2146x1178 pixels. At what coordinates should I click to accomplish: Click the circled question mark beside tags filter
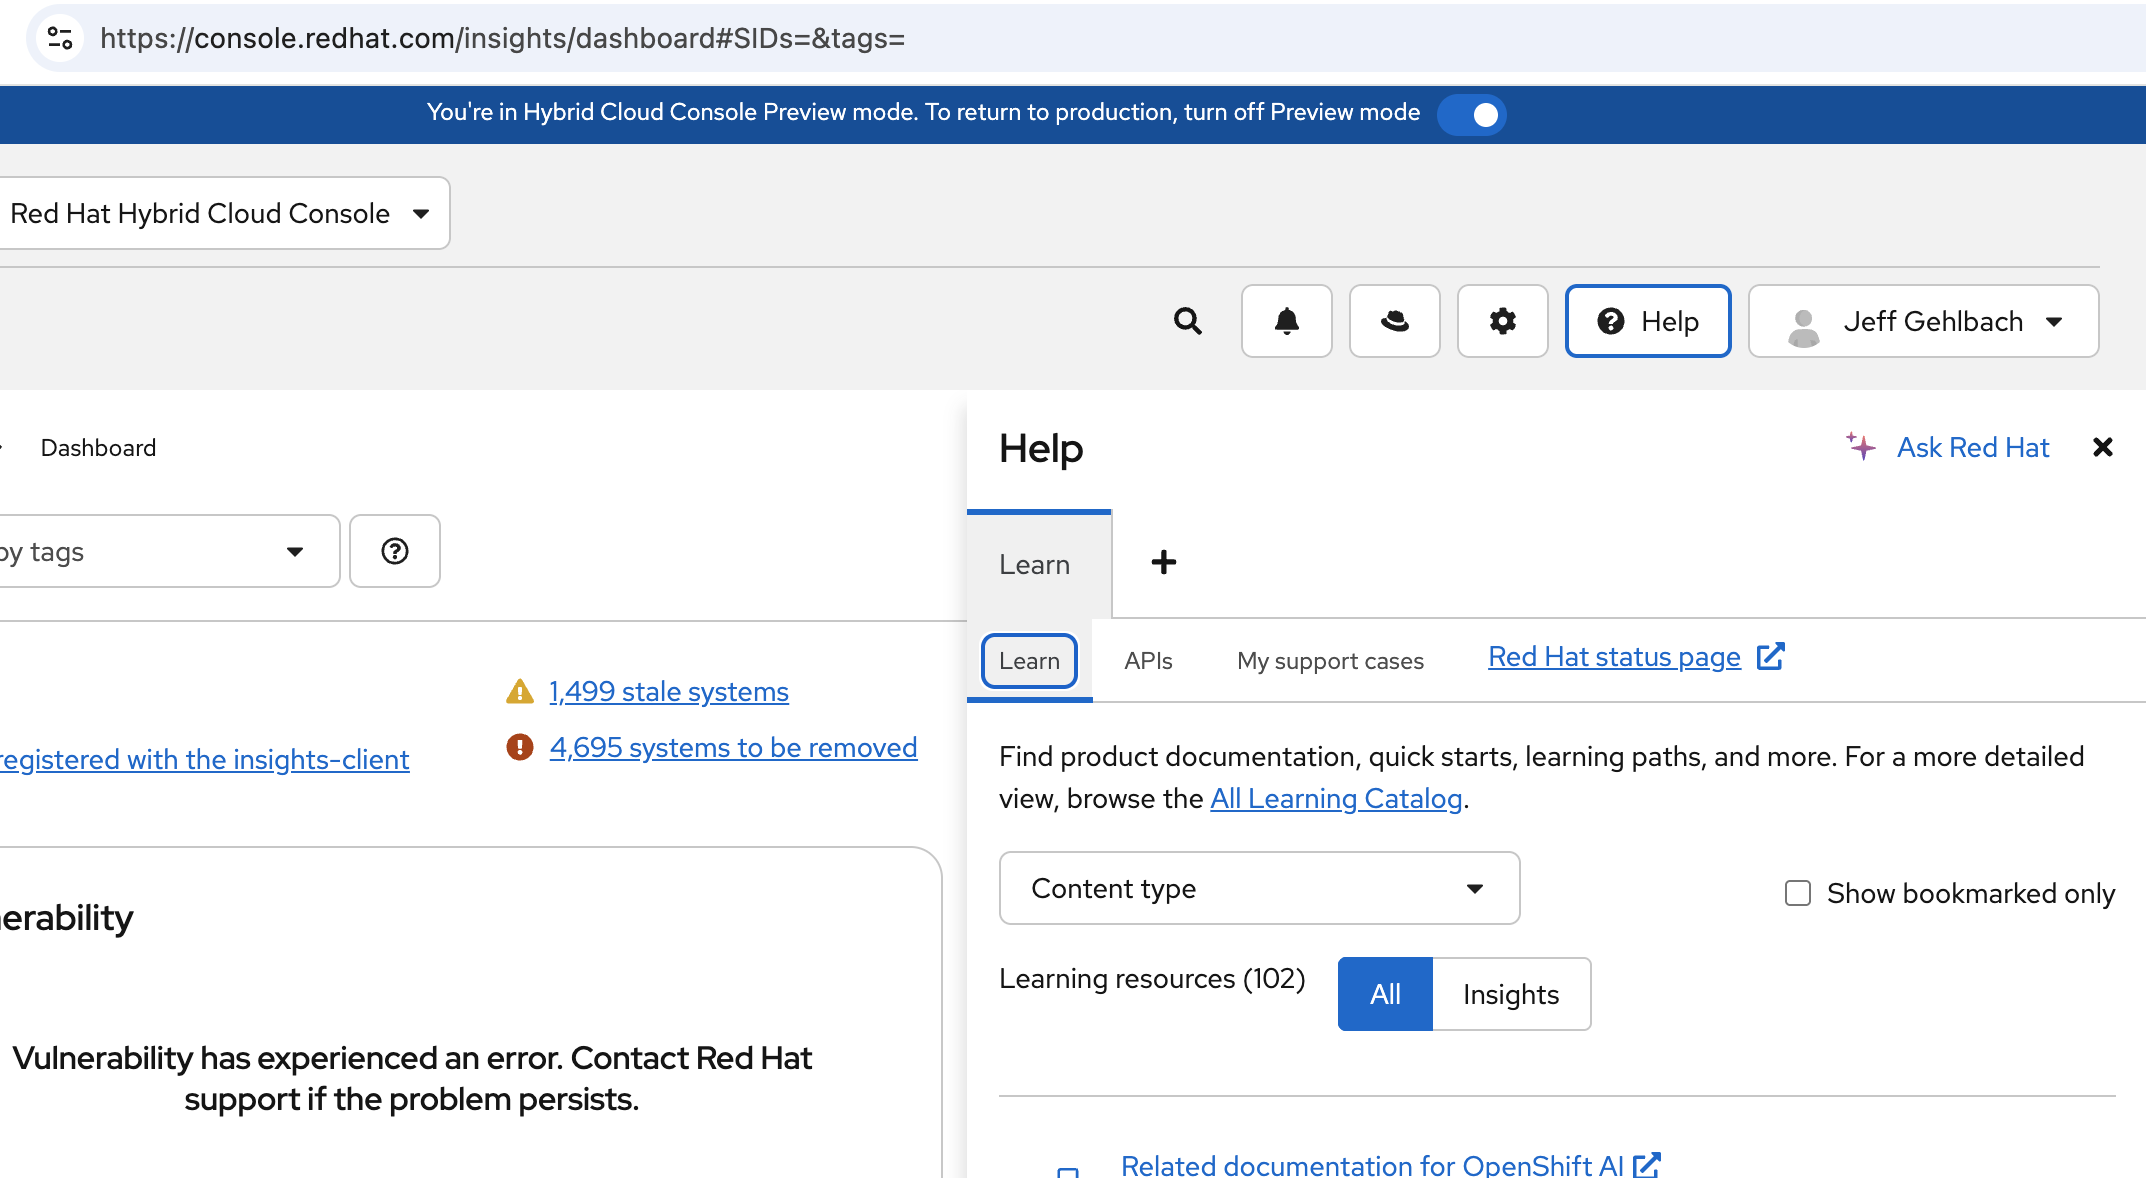(x=395, y=551)
